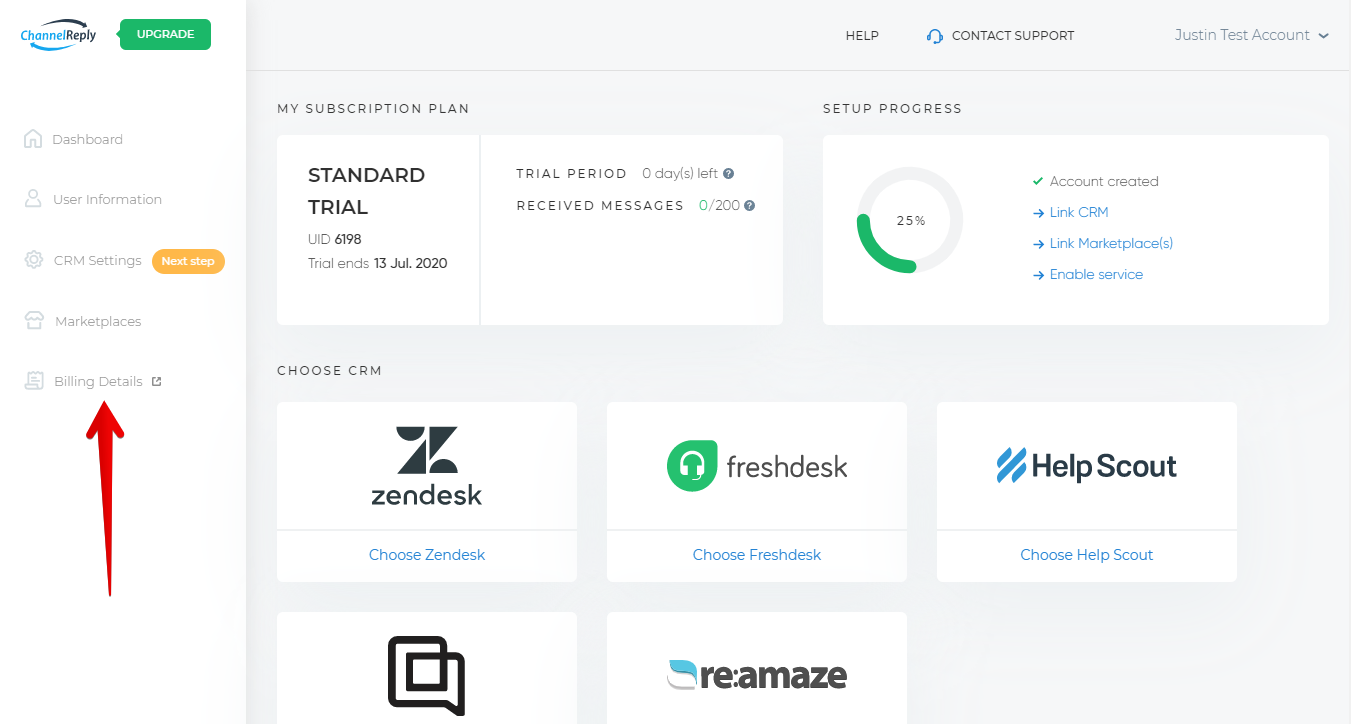This screenshot has width=1351, height=724.
Task: Click the Zendesk logo card
Action: pyautogui.click(x=427, y=466)
